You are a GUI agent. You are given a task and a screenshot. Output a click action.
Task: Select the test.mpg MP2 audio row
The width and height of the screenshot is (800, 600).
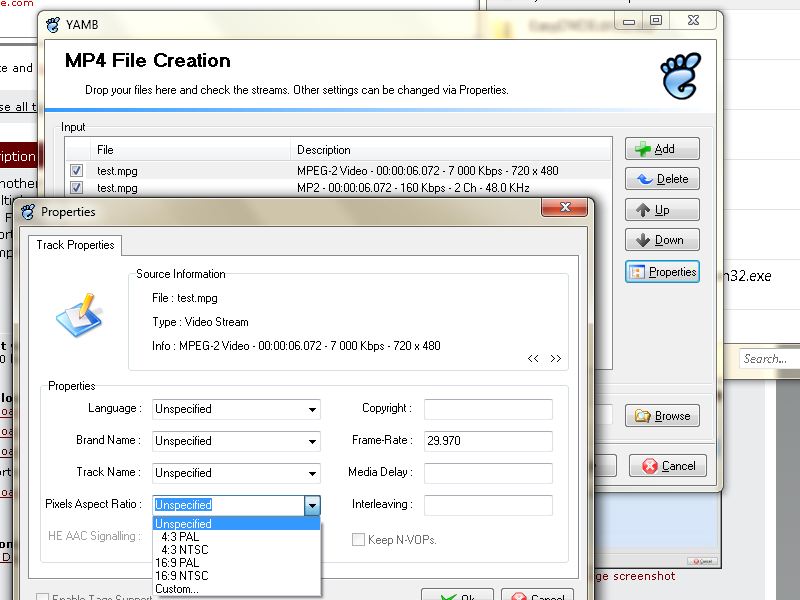click(x=338, y=188)
